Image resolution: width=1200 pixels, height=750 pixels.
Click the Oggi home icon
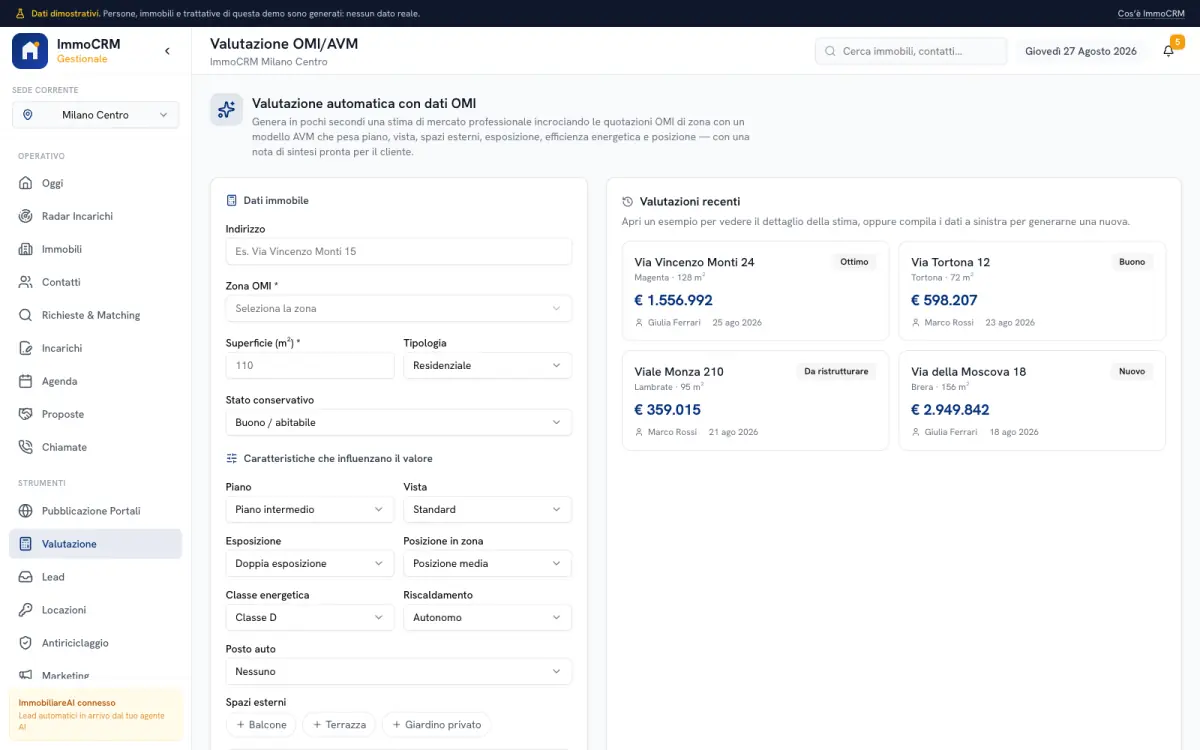(x=26, y=183)
